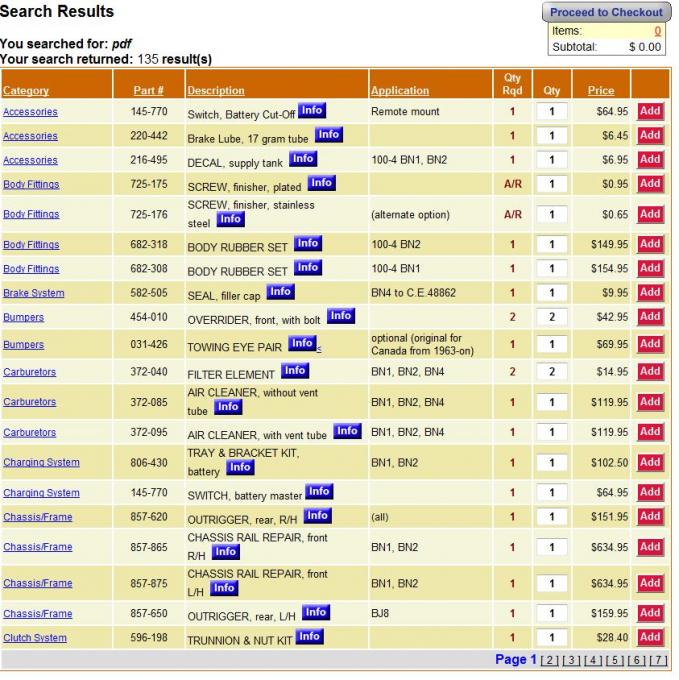Viewport: 679px width, 680px height.
Task: Open the Brake System category link
Action: (x=33, y=293)
